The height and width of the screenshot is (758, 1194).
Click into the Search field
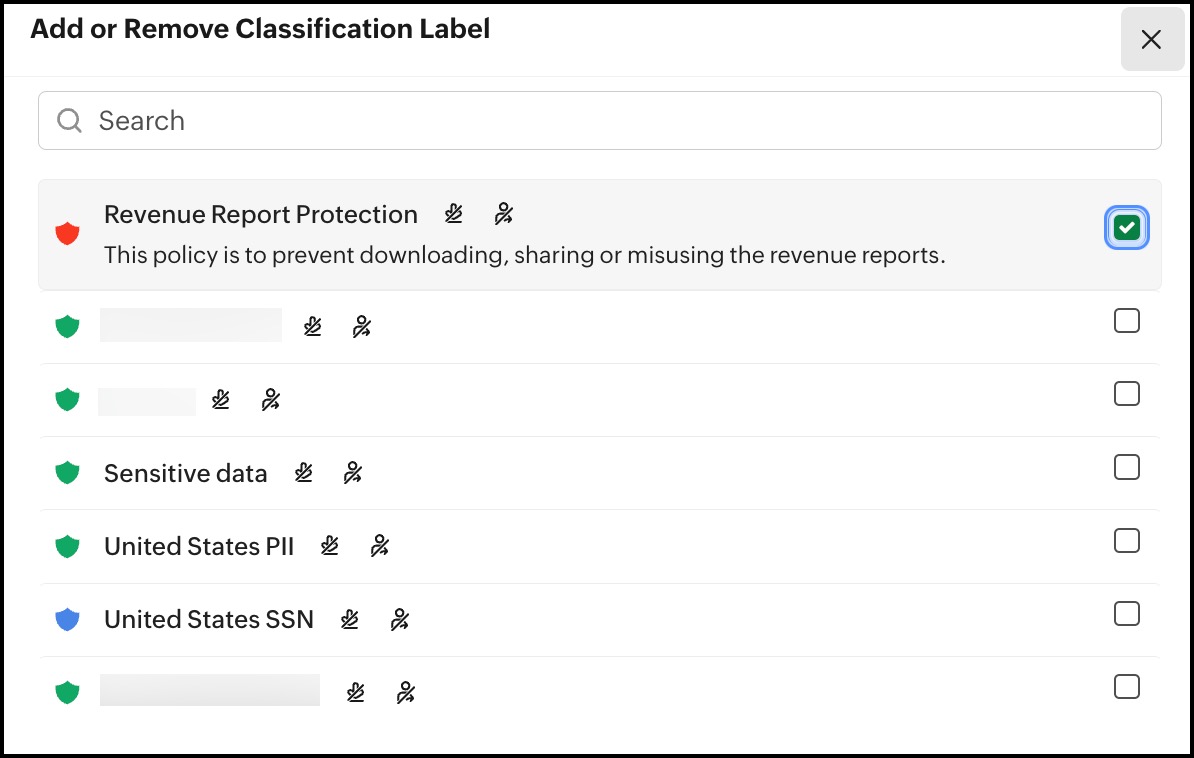(600, 120)
